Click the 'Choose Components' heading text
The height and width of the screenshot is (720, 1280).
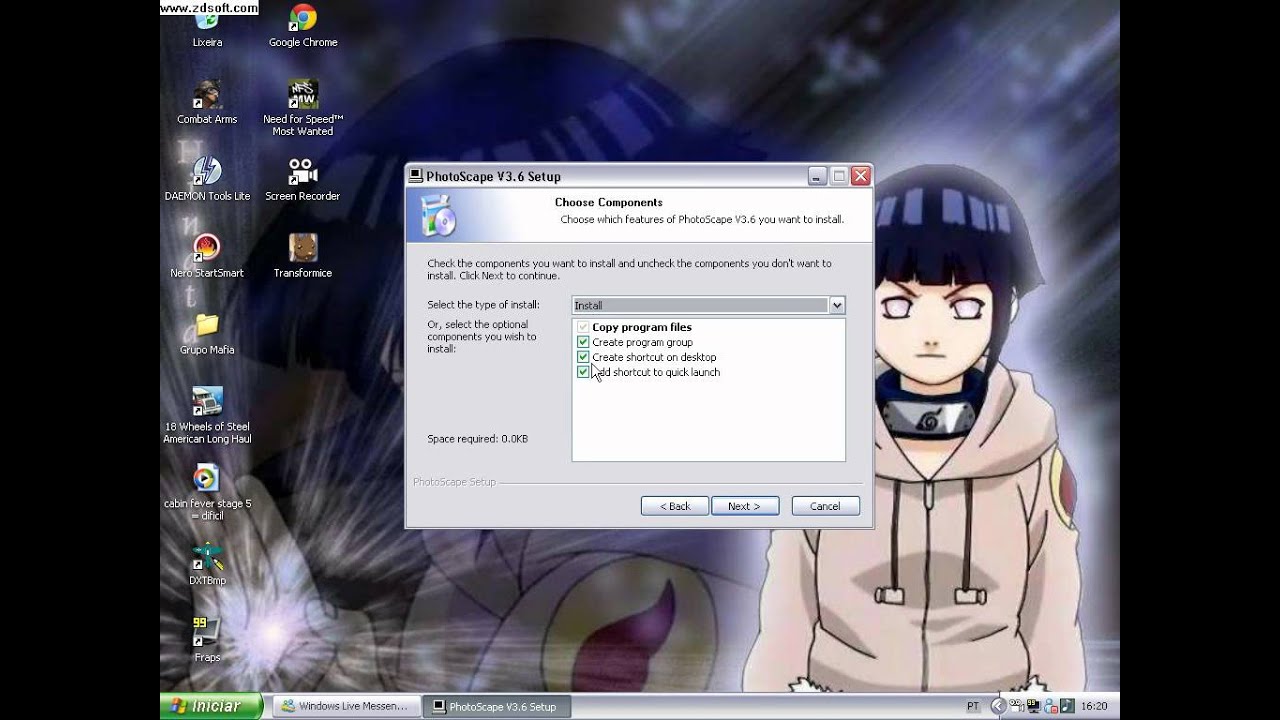[x=609, y=202]
